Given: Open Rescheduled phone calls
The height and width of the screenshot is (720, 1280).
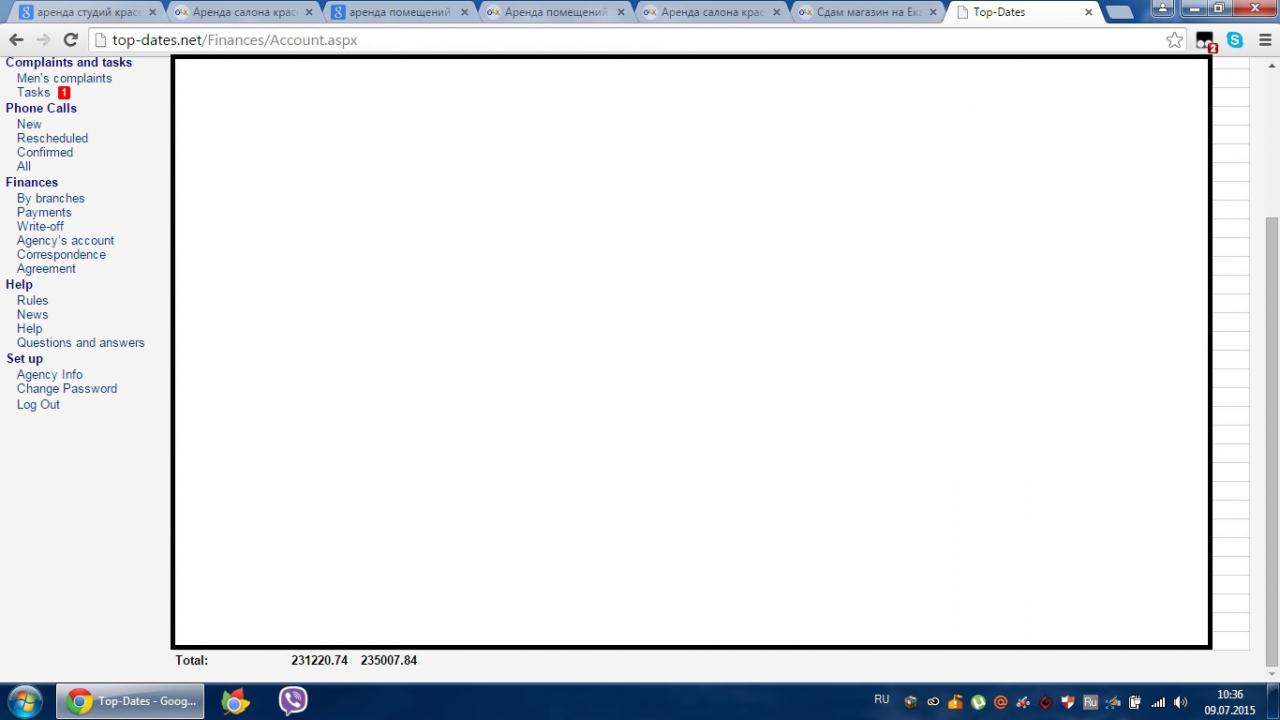Looking at the screenshot, I should [52, 138].
